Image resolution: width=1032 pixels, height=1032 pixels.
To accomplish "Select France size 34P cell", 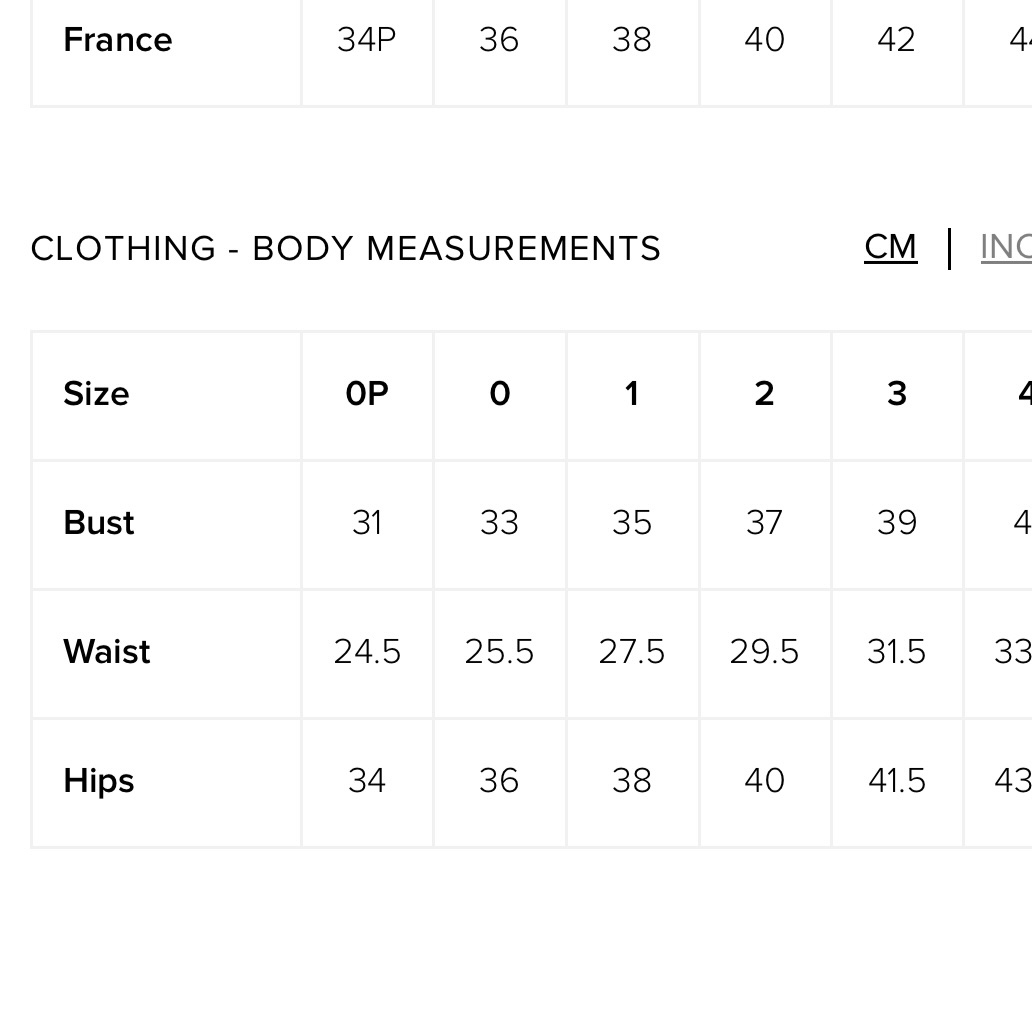I will pyautogui.click(x=367, y=39).
